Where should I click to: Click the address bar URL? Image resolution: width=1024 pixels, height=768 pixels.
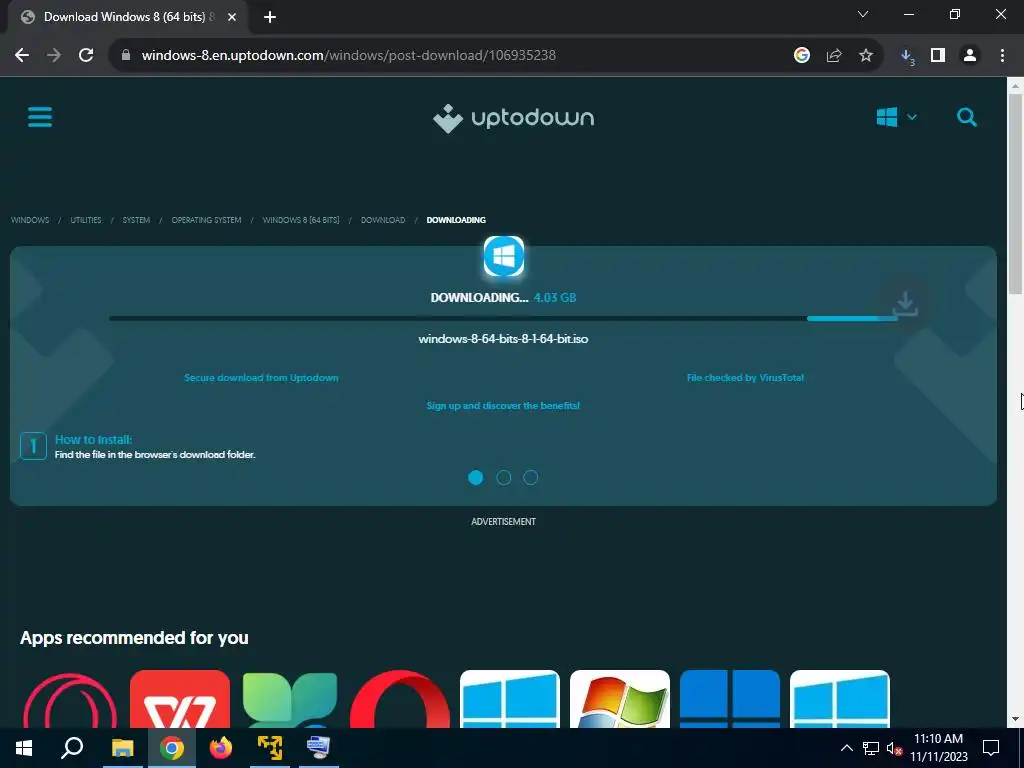[x=349, y=56]
